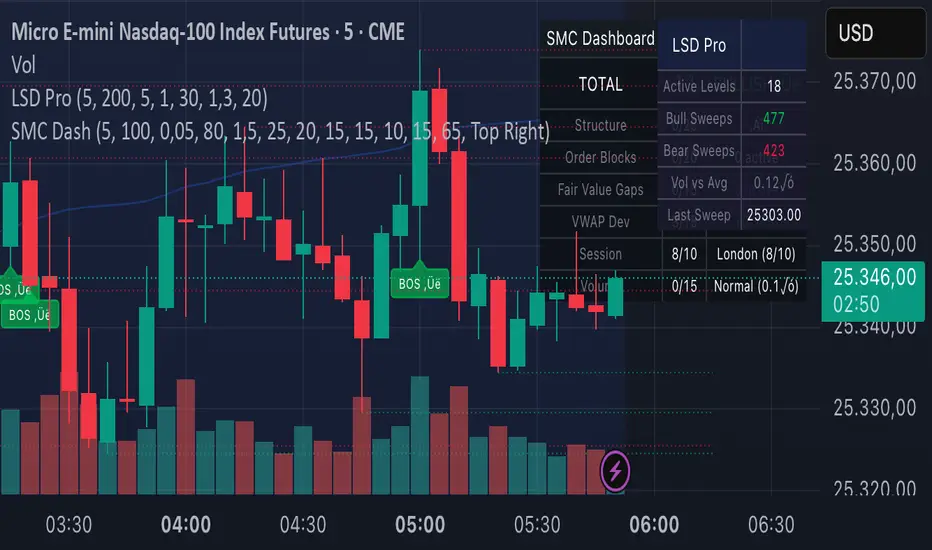Click the Active Levels value 18
Screen dimensions: 932x550
[x=774, y=86]
